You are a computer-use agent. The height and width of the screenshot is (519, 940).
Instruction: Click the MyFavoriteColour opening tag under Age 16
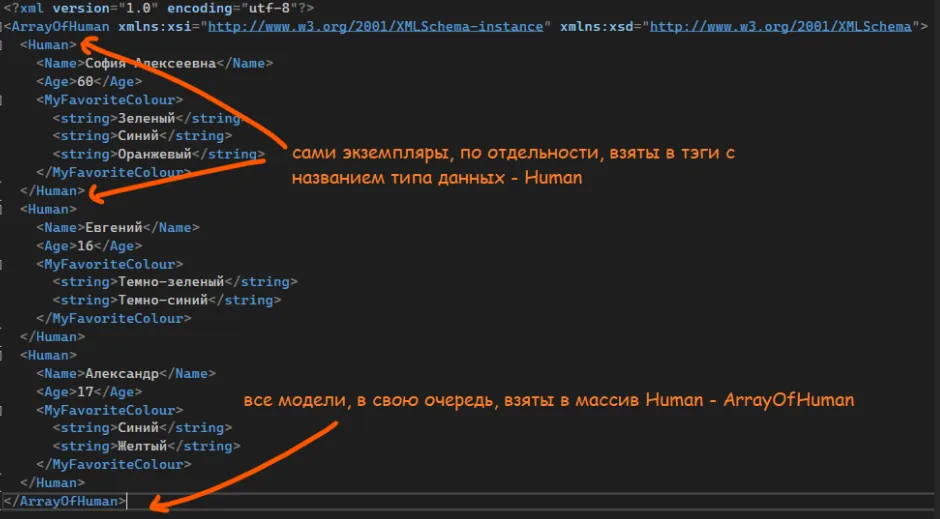pos(110,264)
